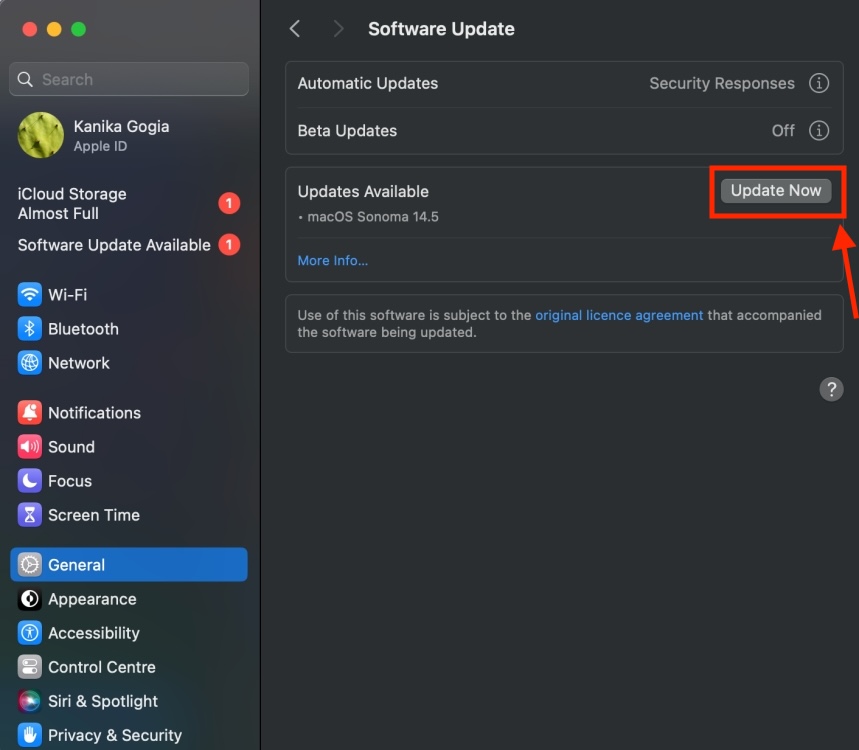Click the help question mark button
The image size is (859, 750).
(831, 389)
